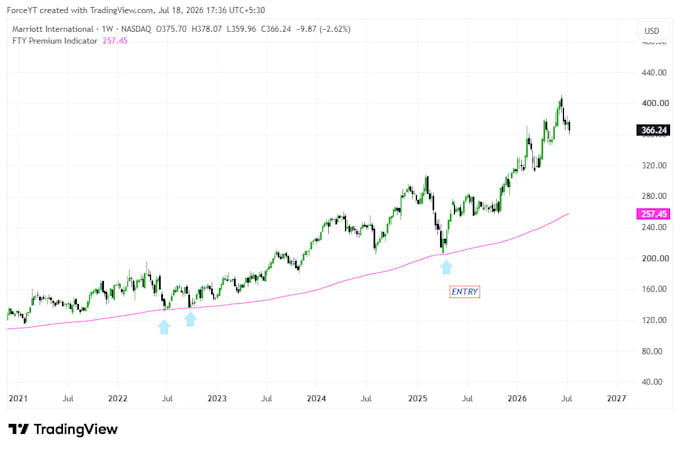Click the 2021 label on time axis
Image resolution: width=680 pixels, height=450 pixels.
(18, 398)
